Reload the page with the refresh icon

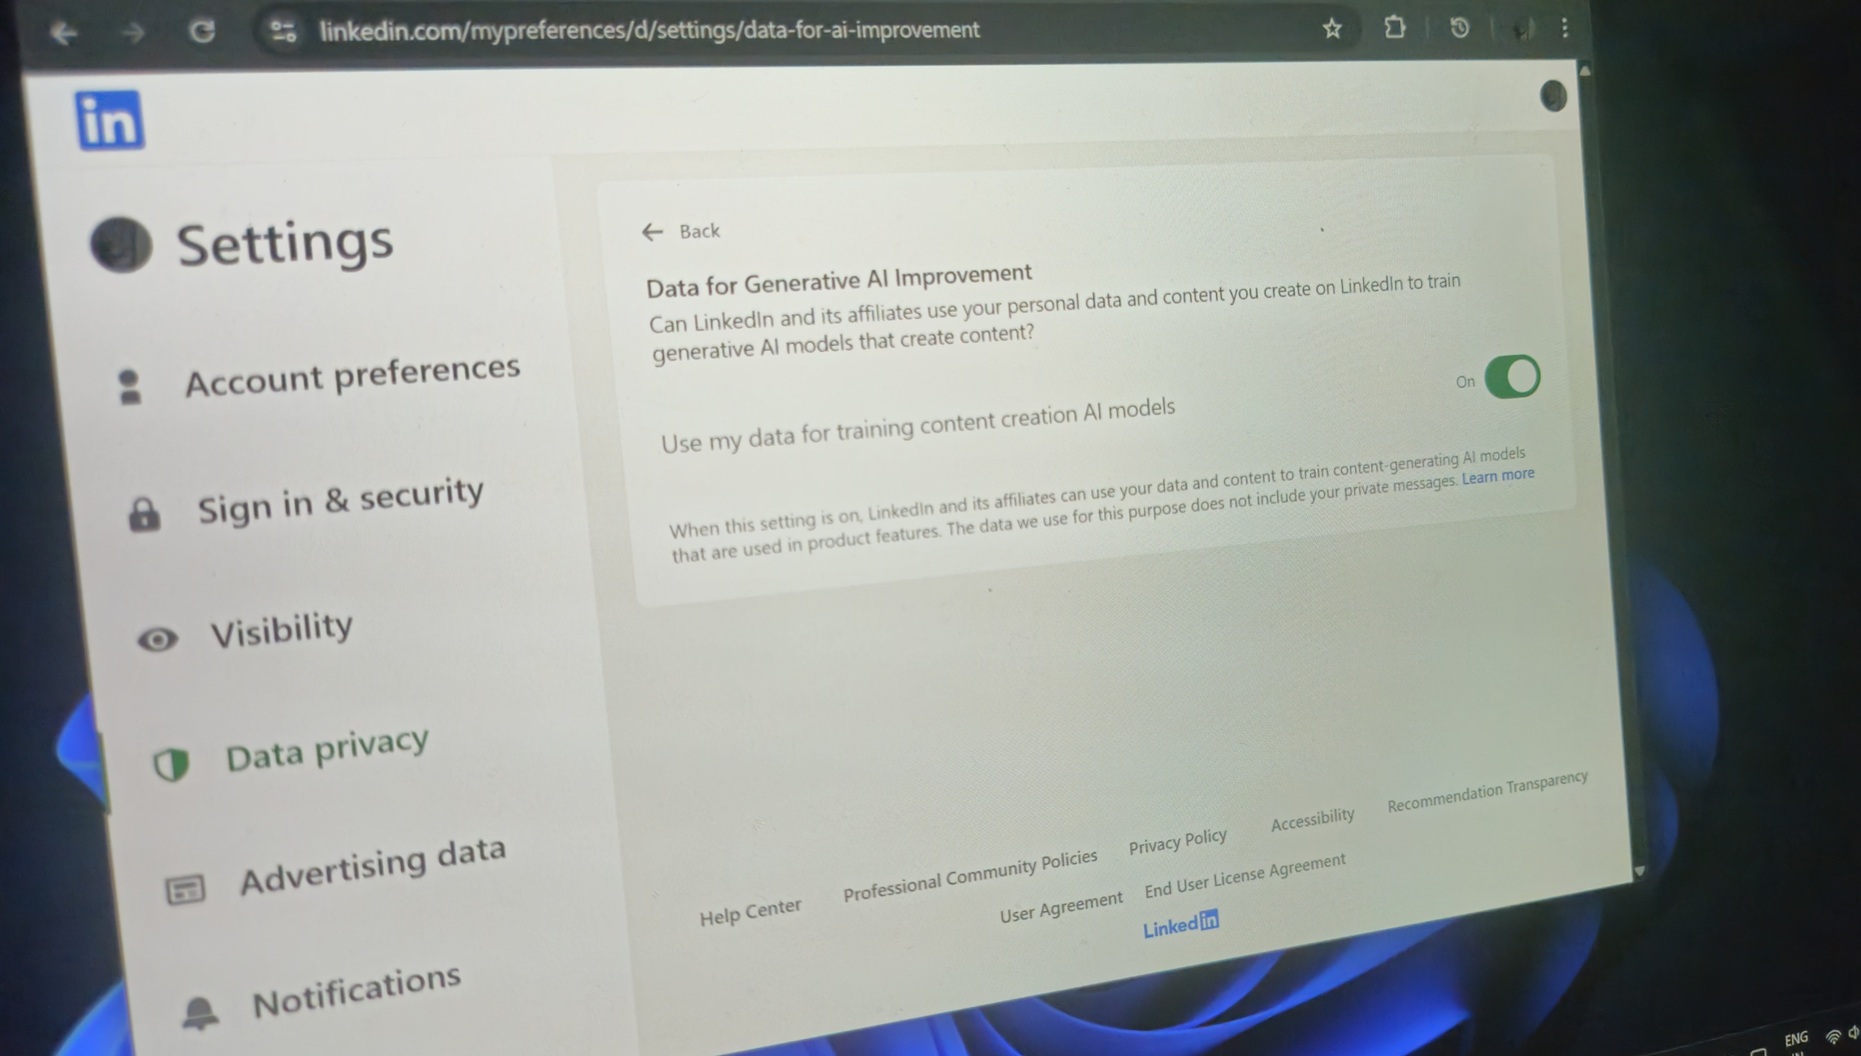(203, 32)
